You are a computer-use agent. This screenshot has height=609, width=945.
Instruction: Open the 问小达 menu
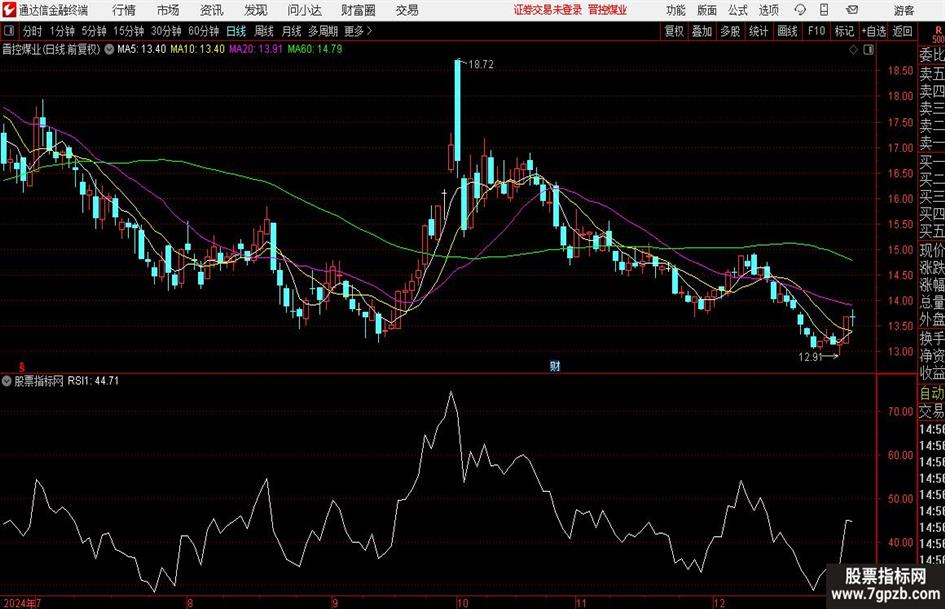[x=304, y=10]
